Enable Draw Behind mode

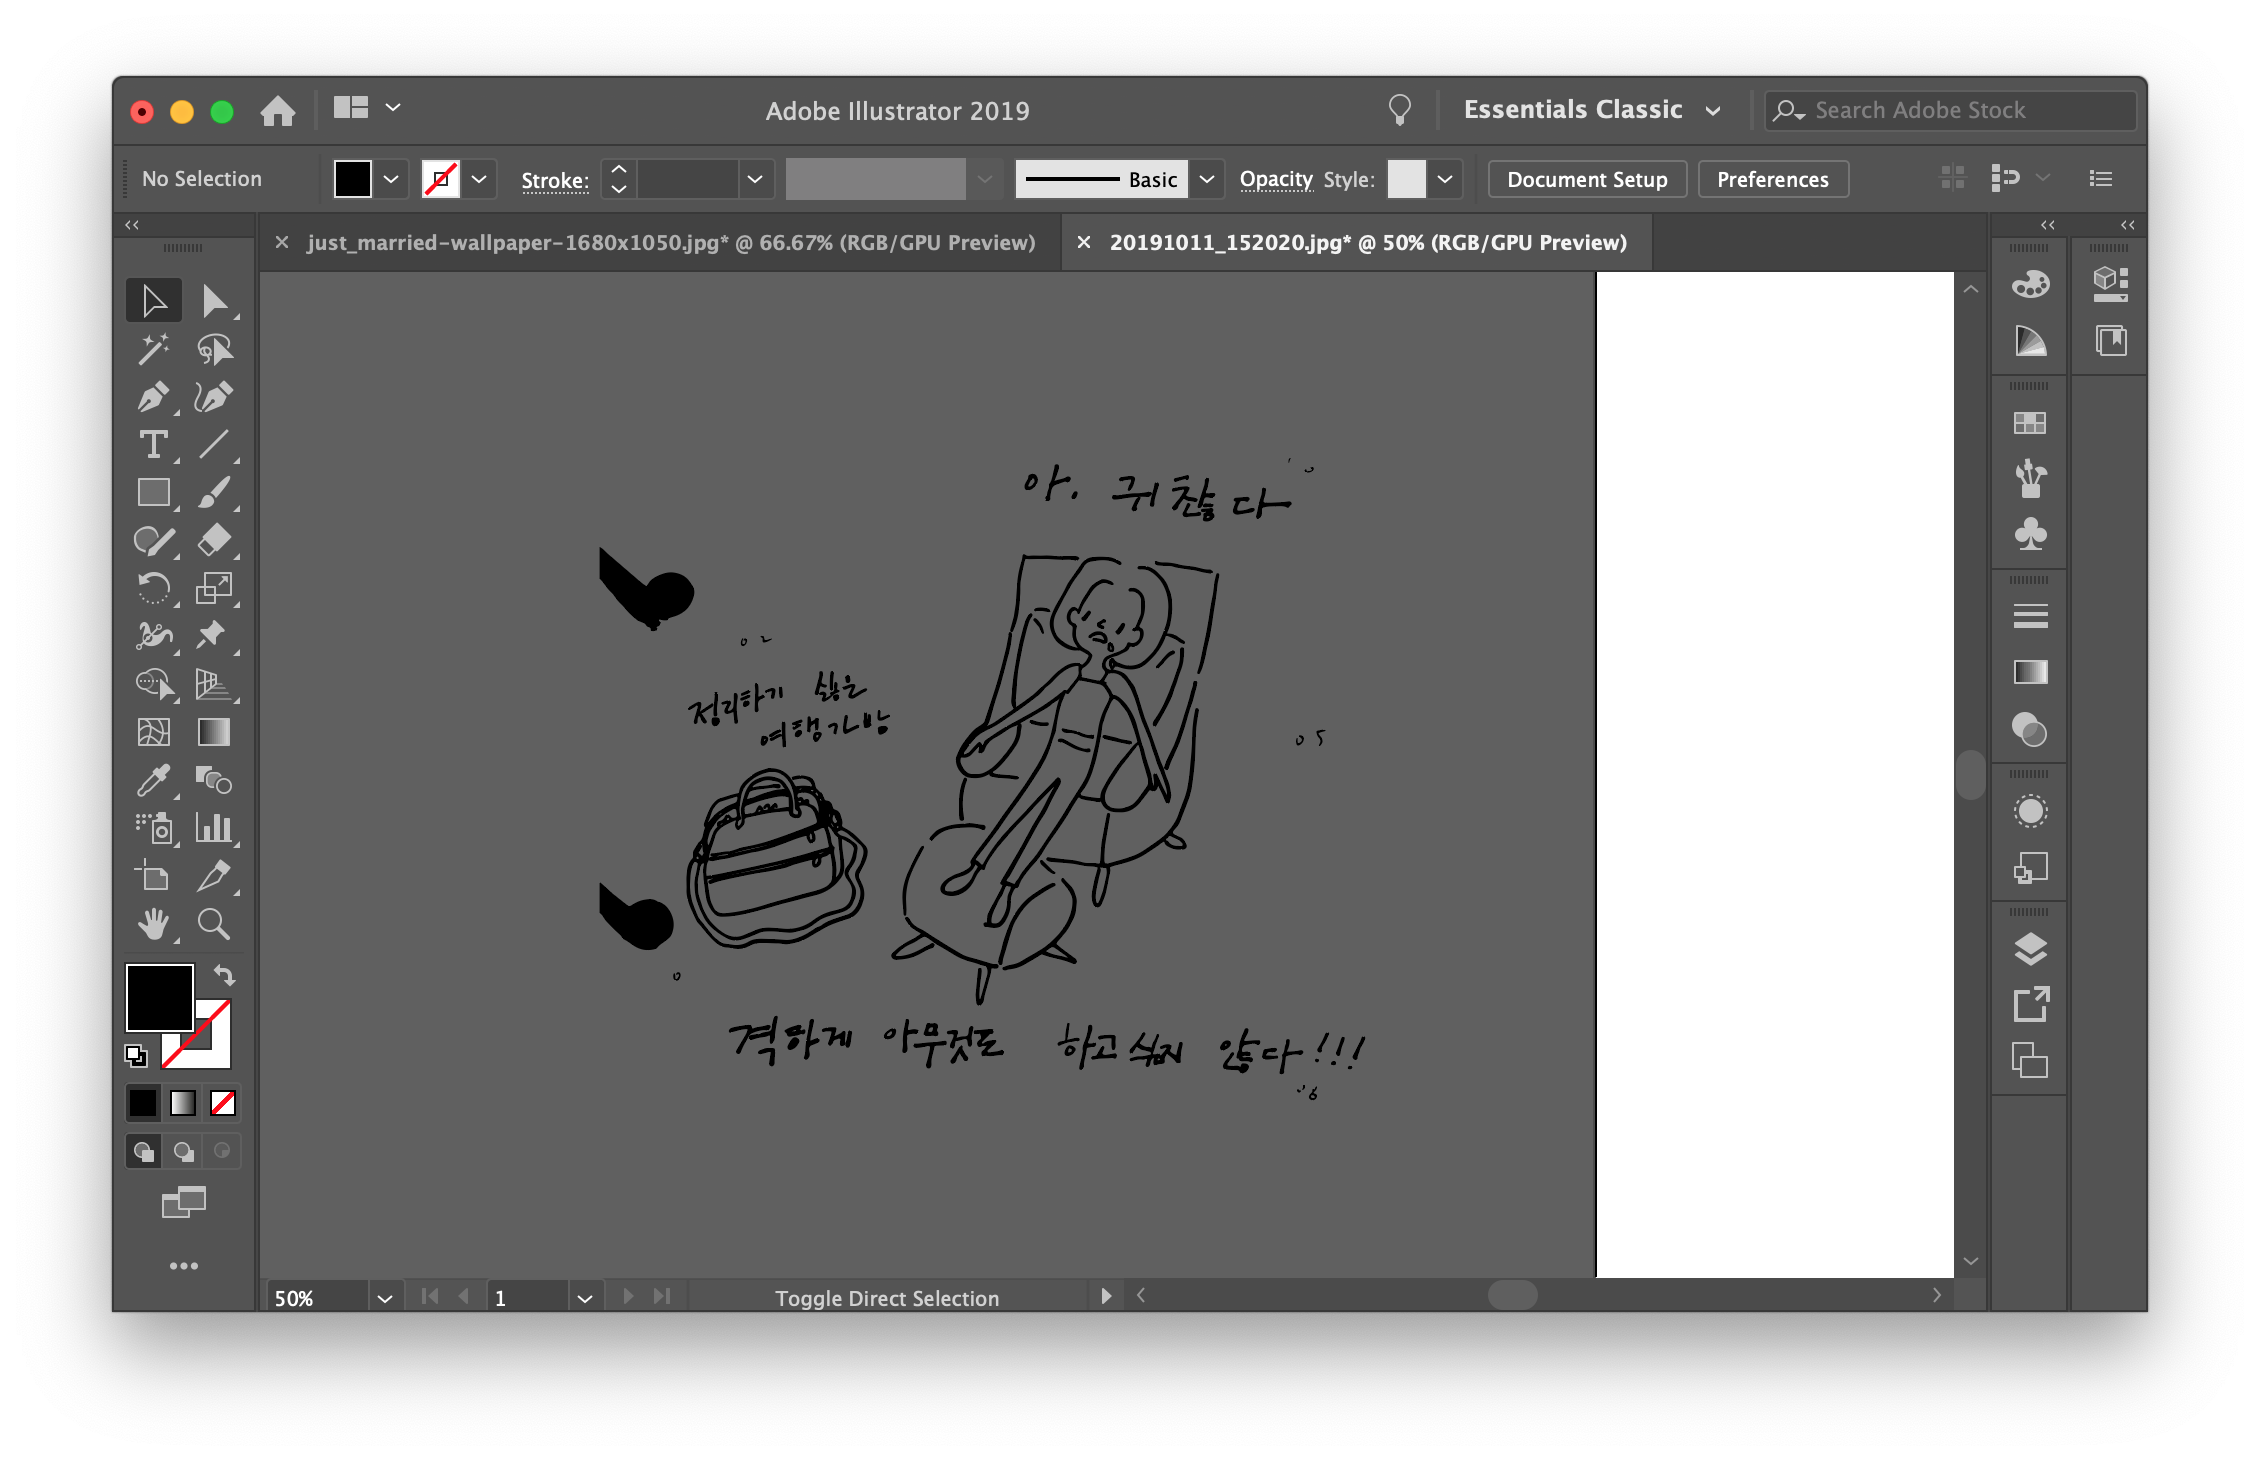[x=183, y=1152]
